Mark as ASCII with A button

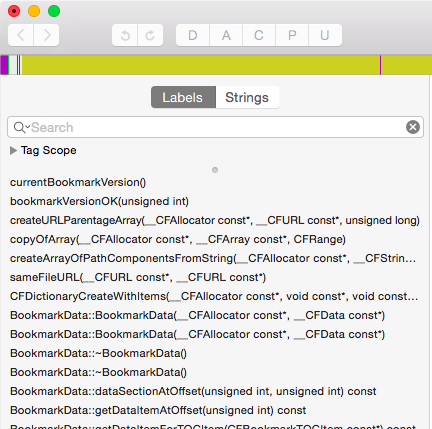[226, 35]
